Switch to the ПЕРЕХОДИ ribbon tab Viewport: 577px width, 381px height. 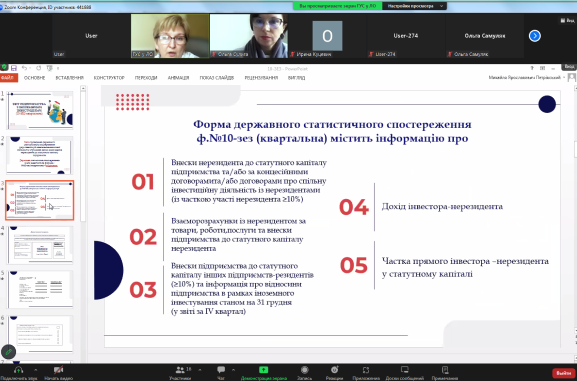click(x=146, y=78)
